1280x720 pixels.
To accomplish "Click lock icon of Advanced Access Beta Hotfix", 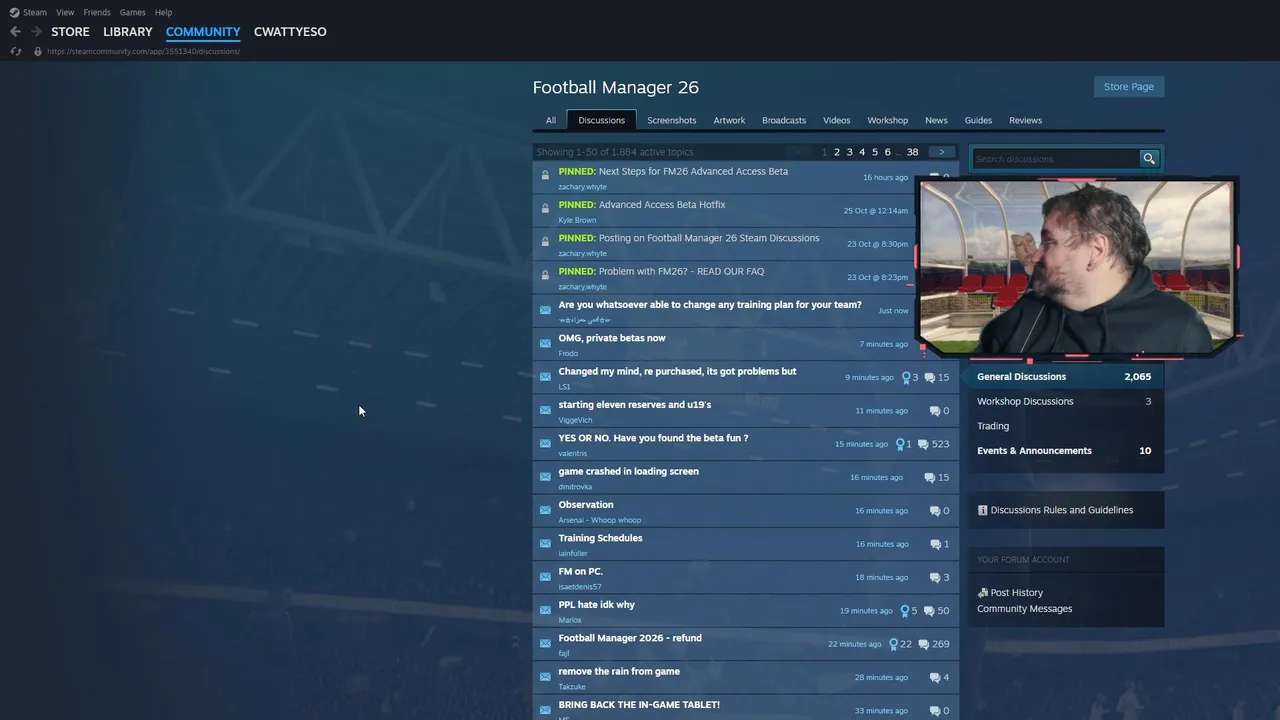I will [x=545, y=209].
